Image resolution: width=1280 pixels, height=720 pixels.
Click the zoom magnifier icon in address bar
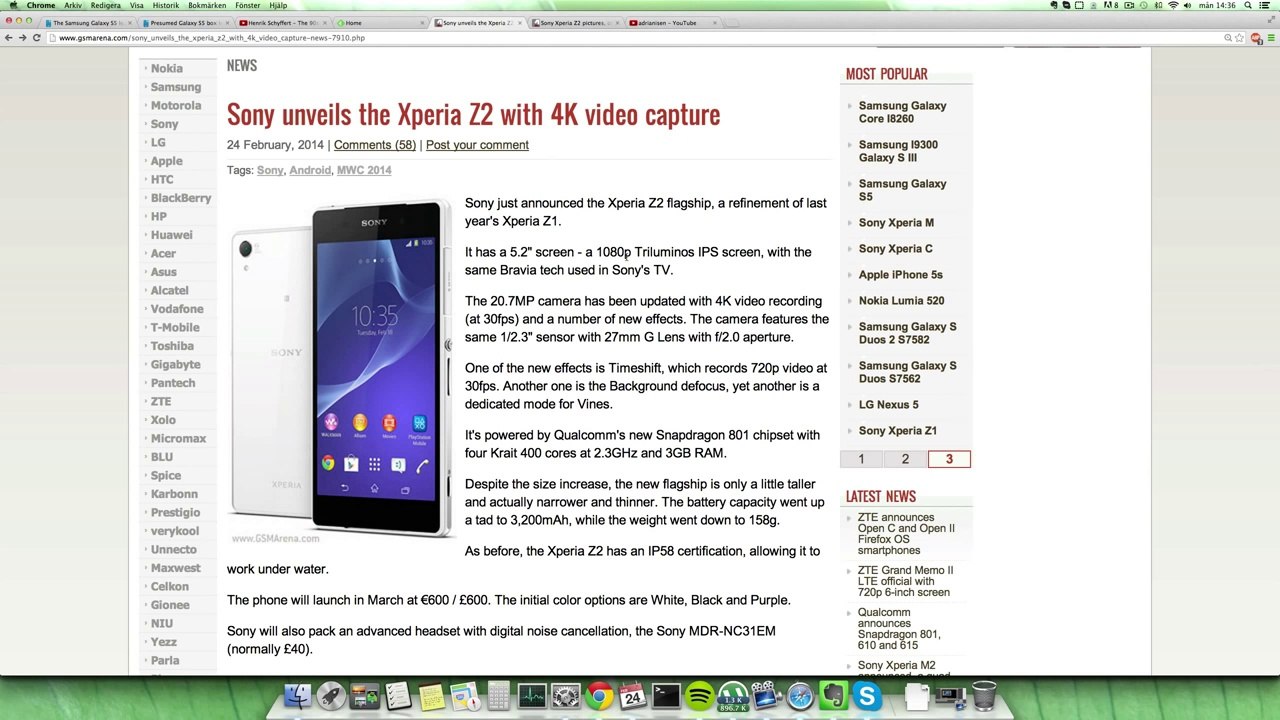point(1228,38)
